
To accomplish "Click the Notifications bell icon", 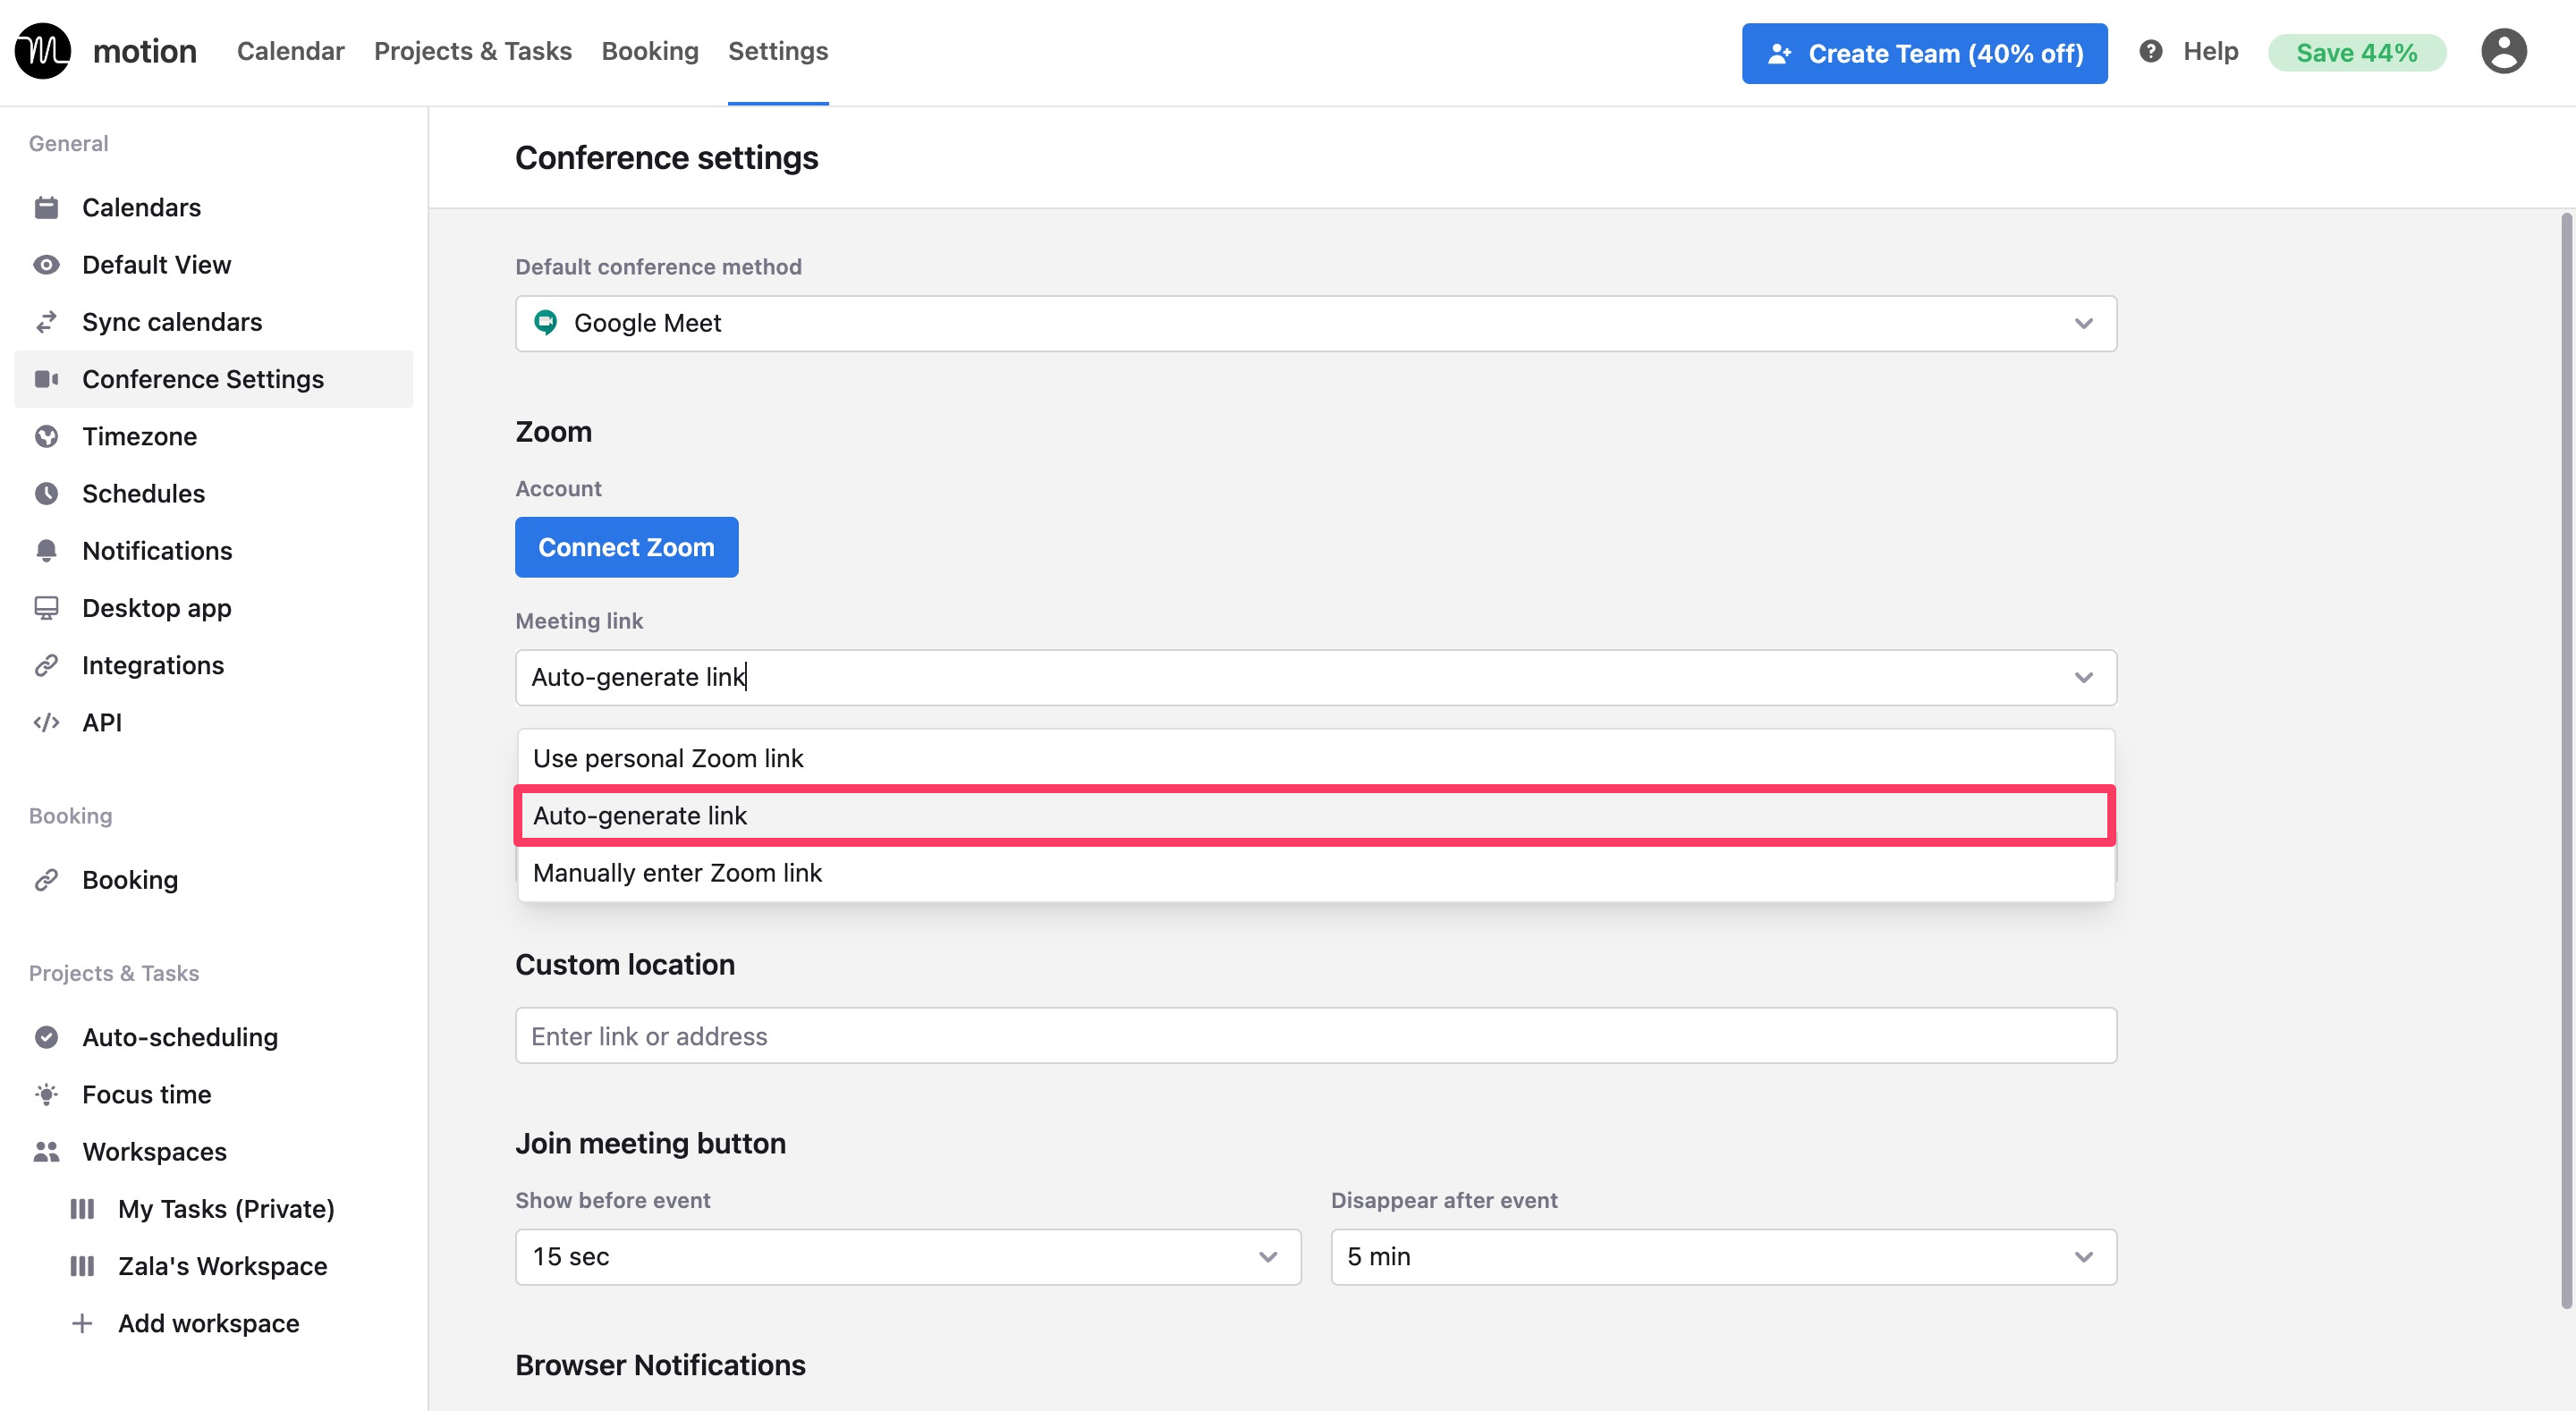I will point(46,551).
